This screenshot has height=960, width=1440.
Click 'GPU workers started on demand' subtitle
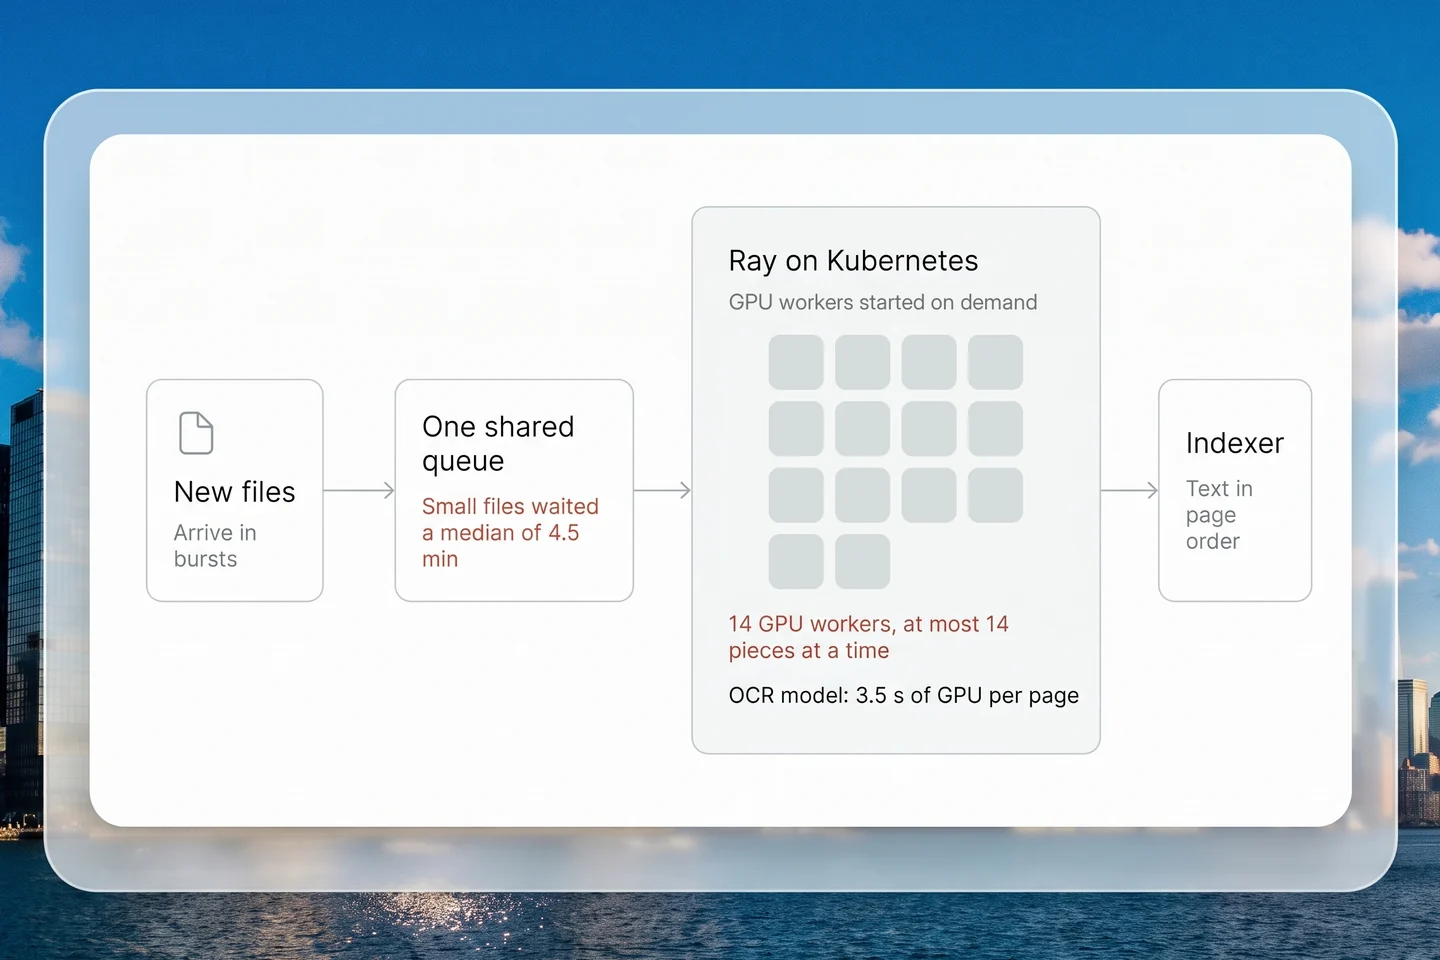click(883, 302)
